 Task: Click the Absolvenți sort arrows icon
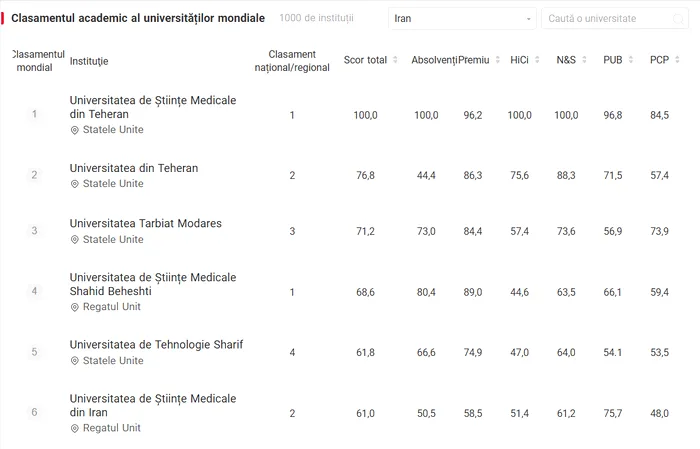(x=457, y=60)
